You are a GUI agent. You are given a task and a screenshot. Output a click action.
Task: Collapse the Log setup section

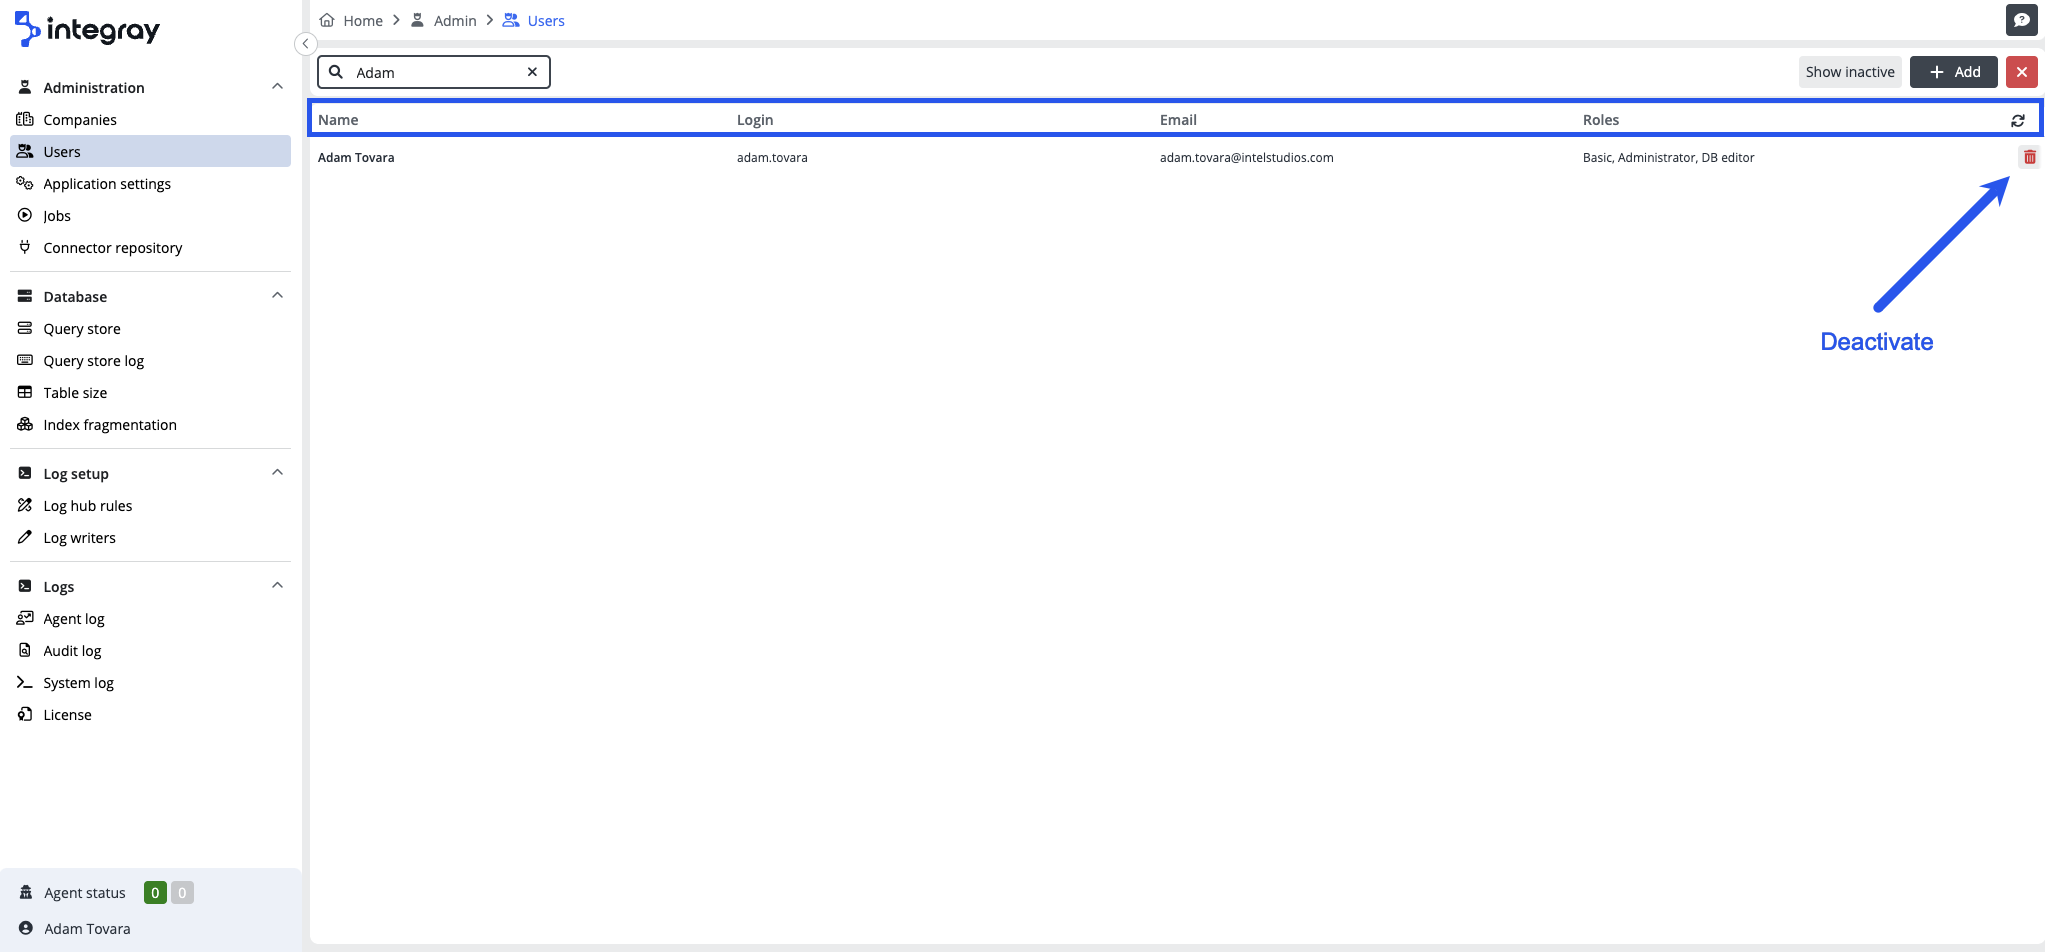(x=277, y=473)
